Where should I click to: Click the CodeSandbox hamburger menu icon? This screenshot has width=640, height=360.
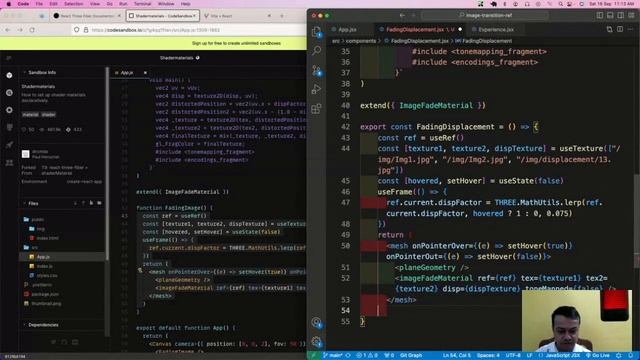point(9,58)
